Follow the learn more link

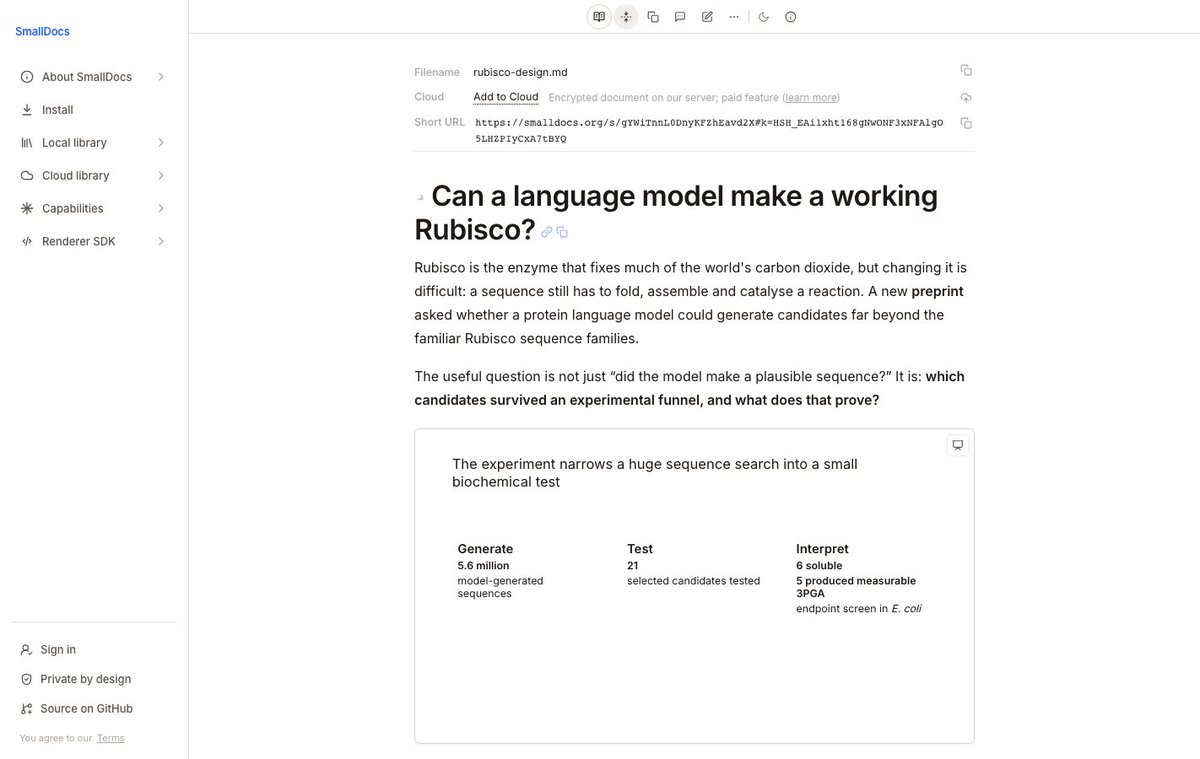(811, 98)
